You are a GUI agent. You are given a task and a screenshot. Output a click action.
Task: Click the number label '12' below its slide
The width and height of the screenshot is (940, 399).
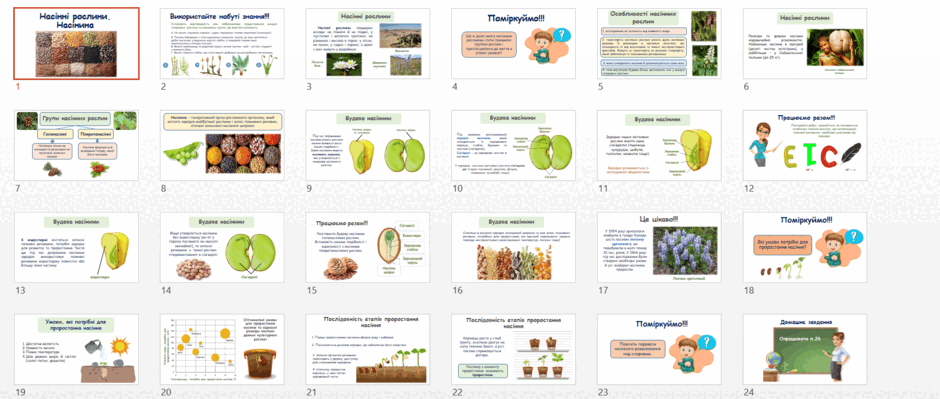point(748,188)
